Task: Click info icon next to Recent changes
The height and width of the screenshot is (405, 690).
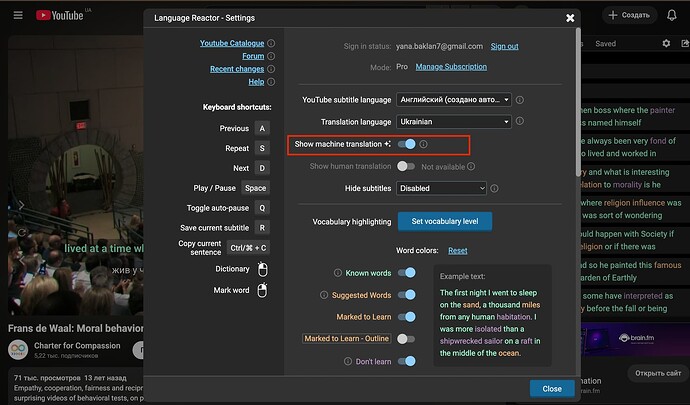Action: coord(271,69)
